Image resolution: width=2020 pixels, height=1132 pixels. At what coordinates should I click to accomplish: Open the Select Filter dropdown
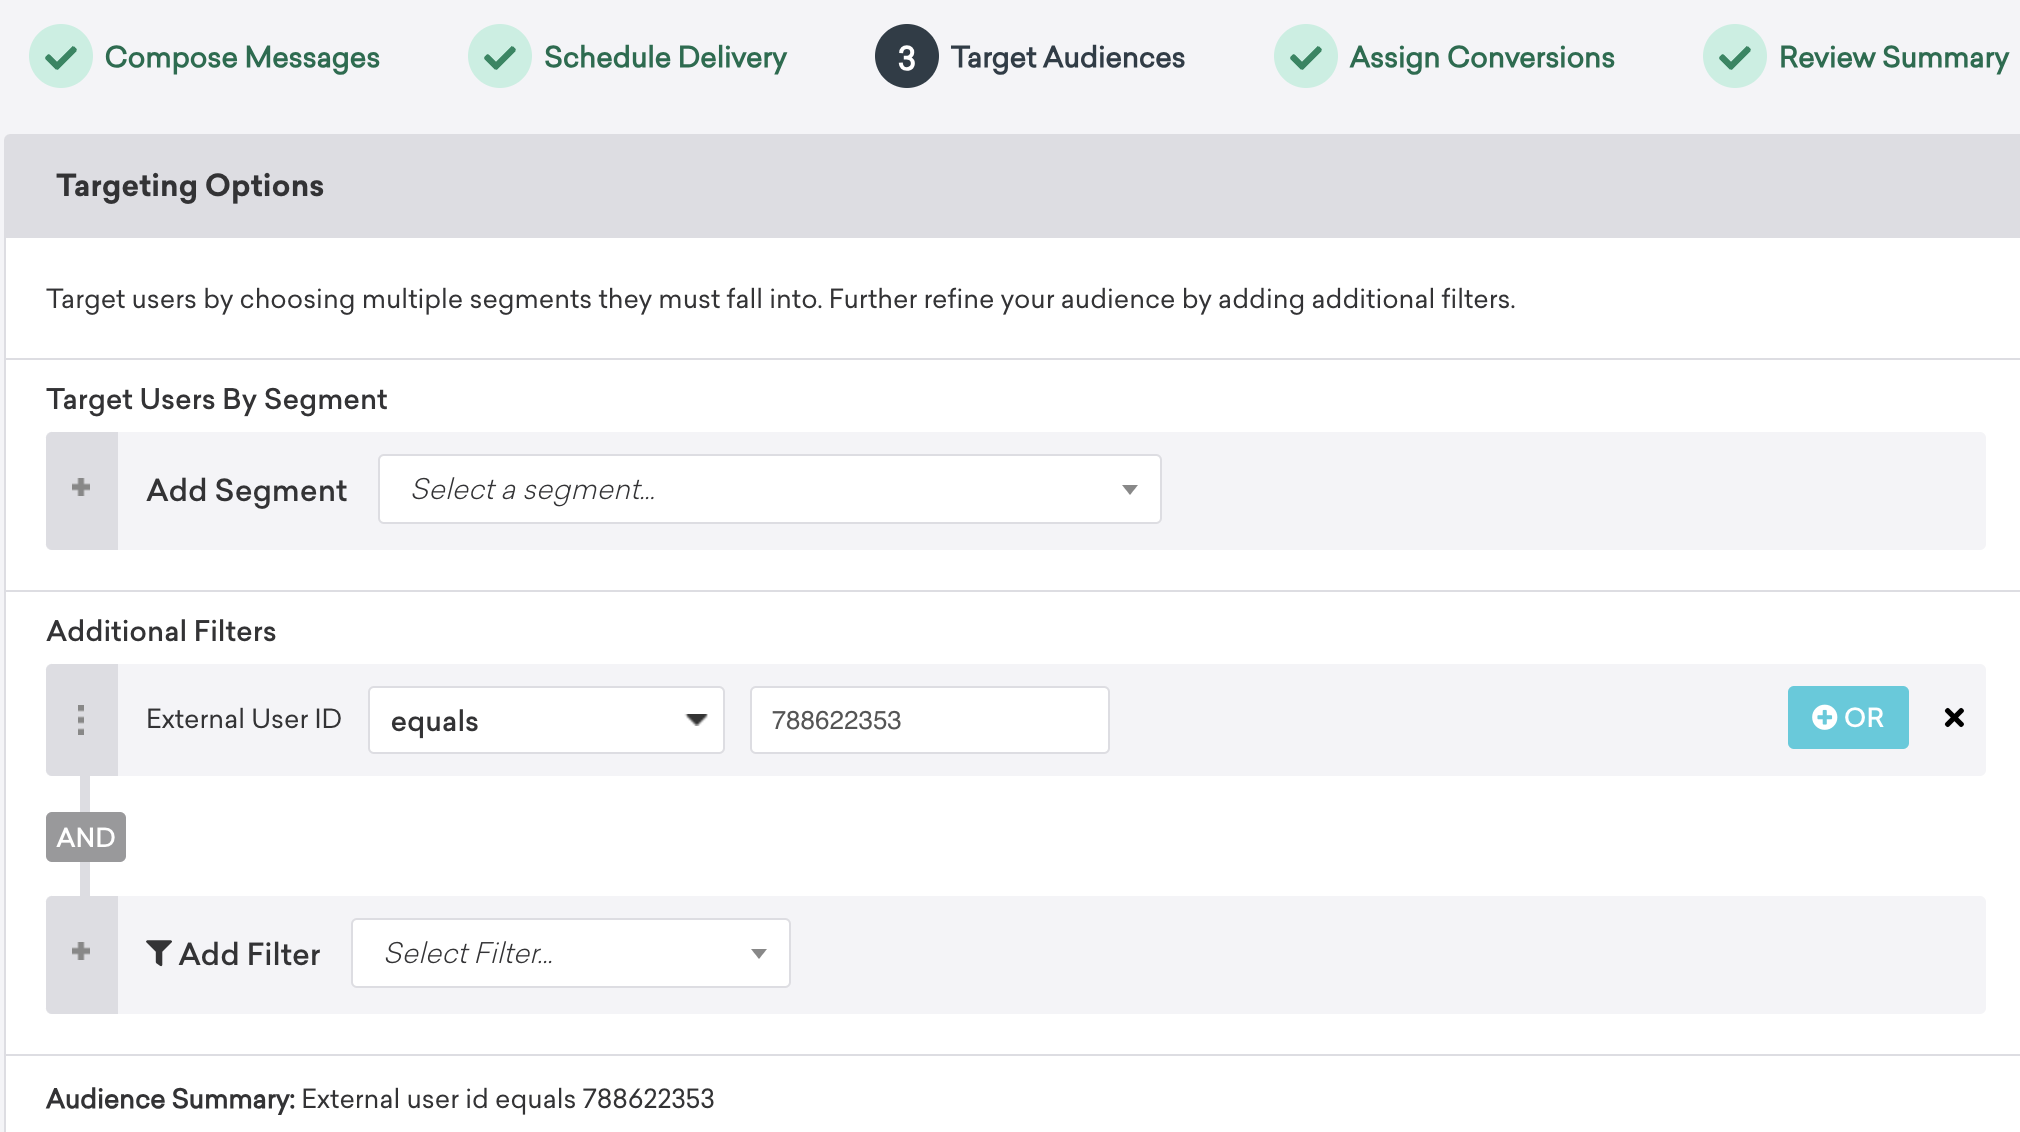(570, 953)
